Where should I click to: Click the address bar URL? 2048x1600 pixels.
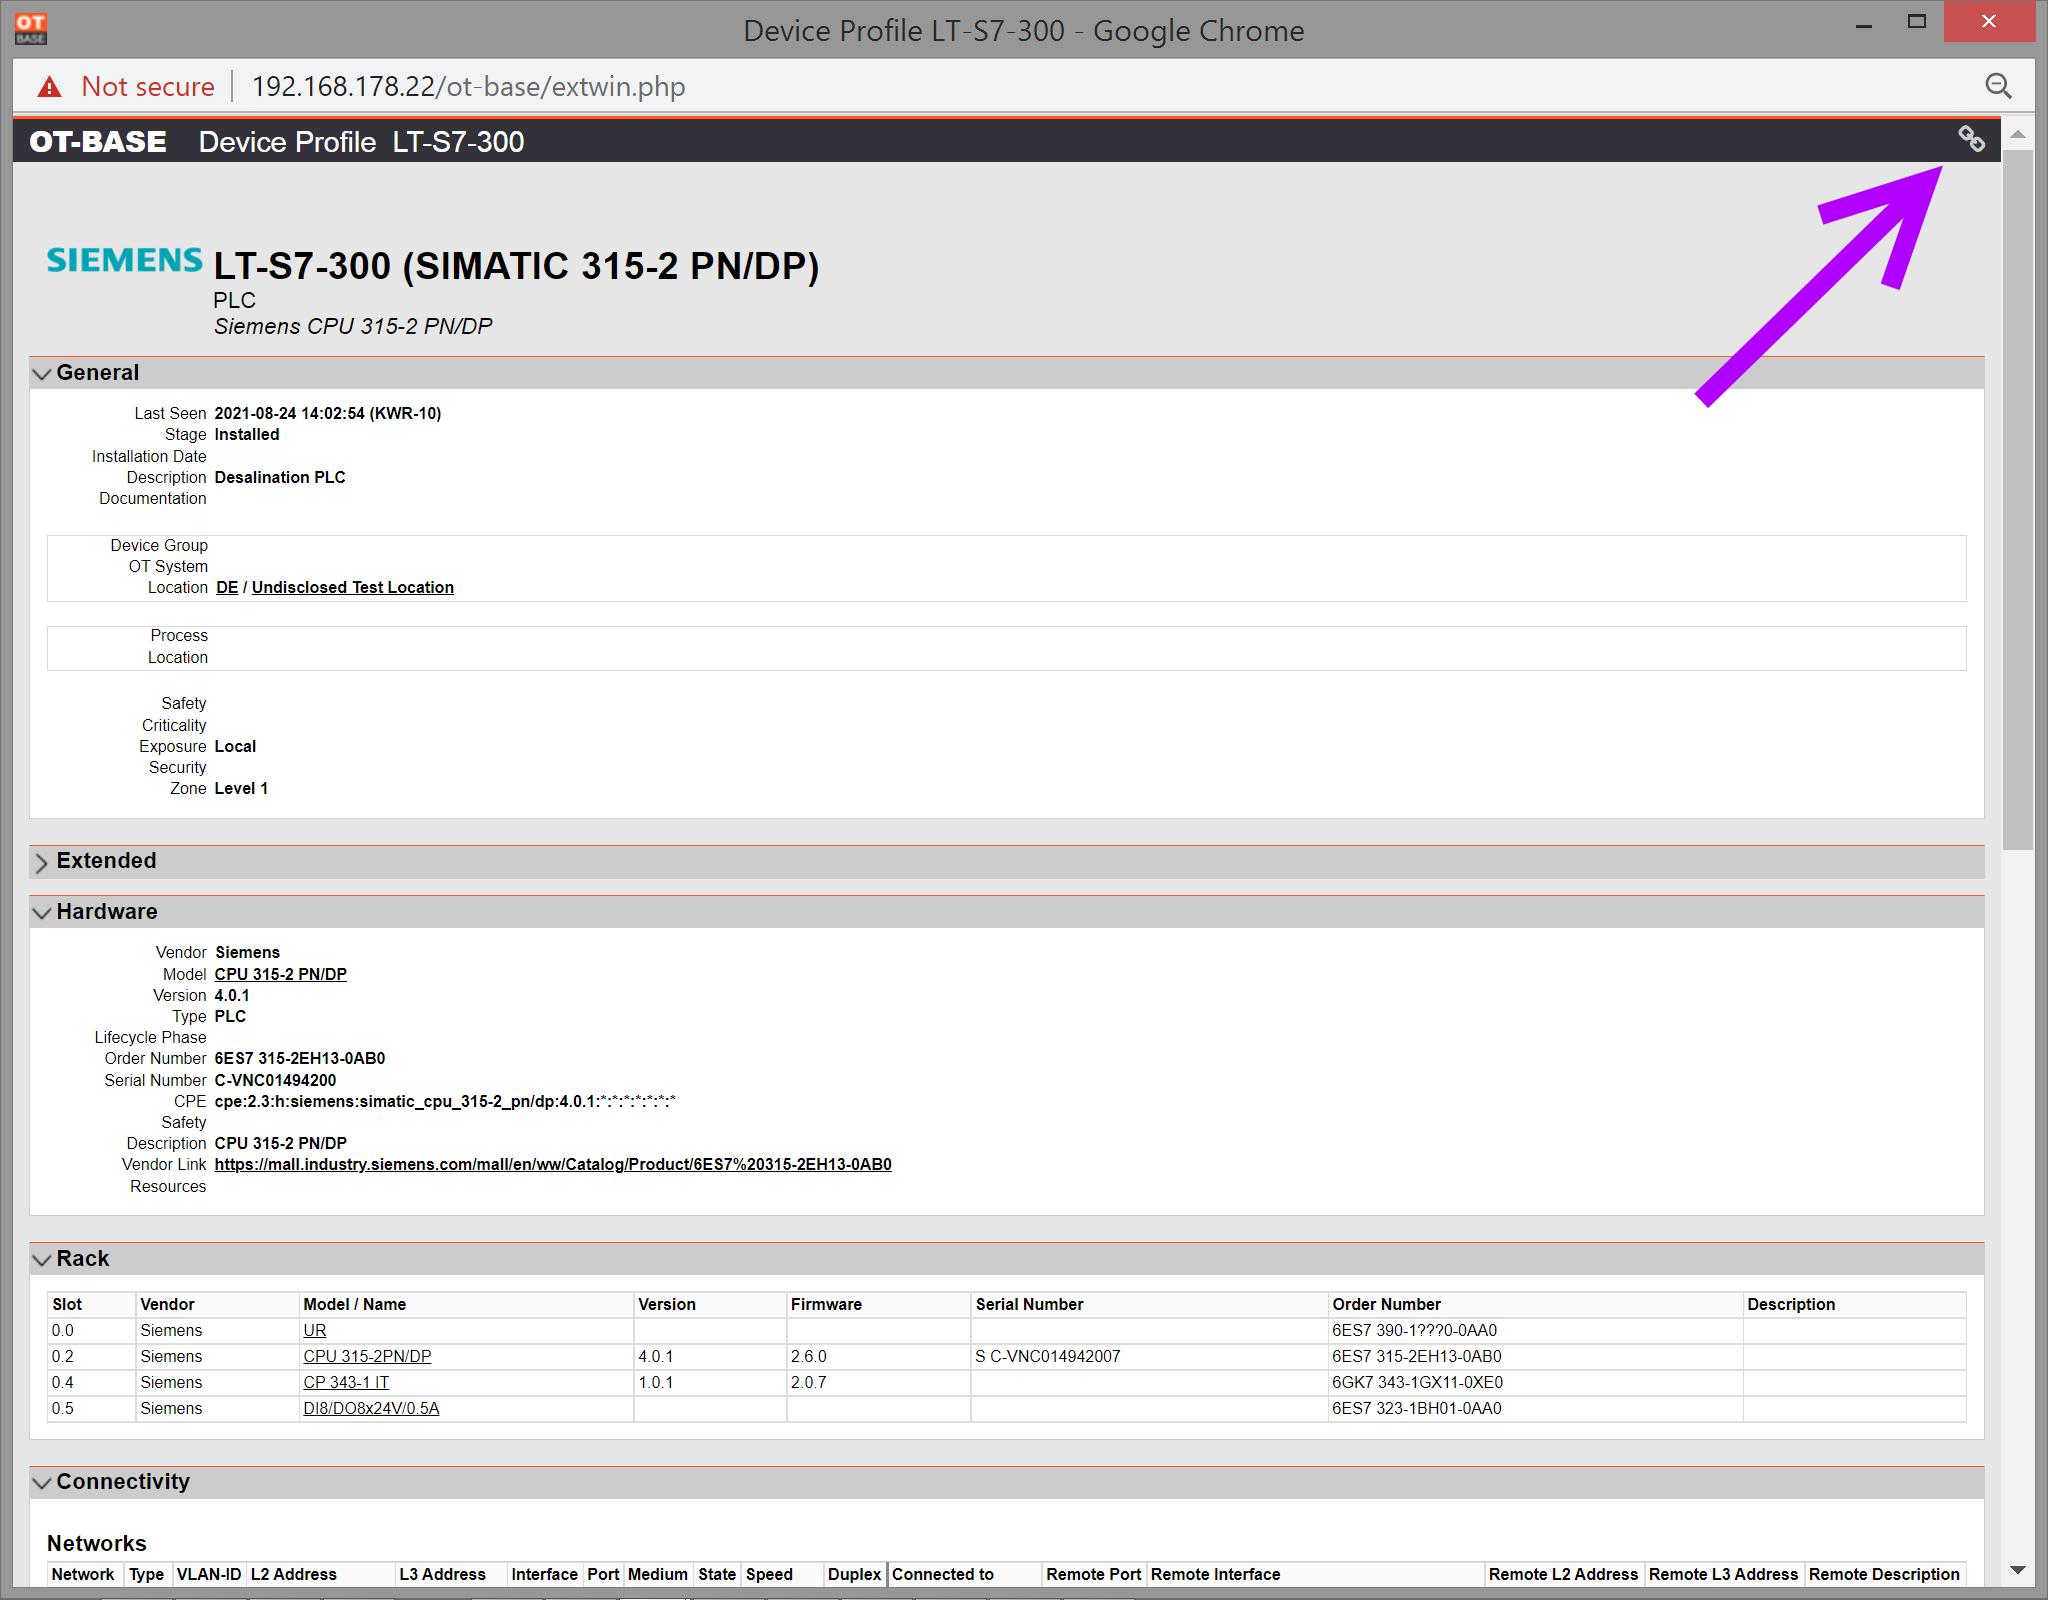click(468, 87)
